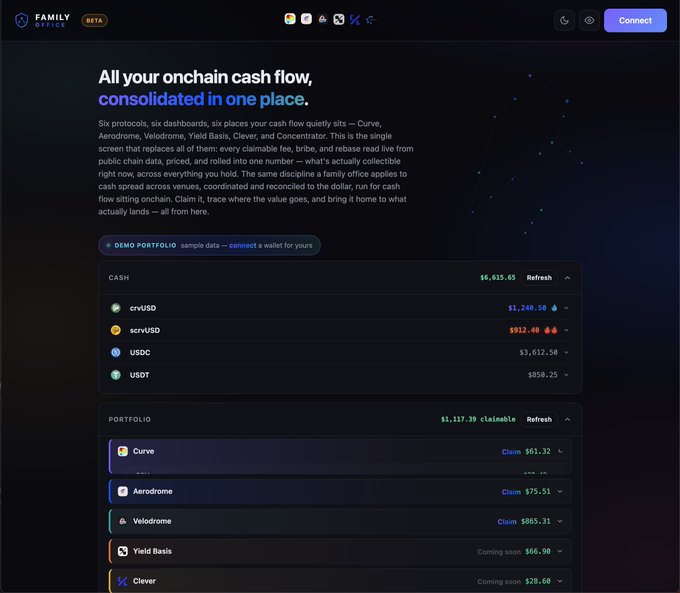Claim Curve rewards

[511, 452]
